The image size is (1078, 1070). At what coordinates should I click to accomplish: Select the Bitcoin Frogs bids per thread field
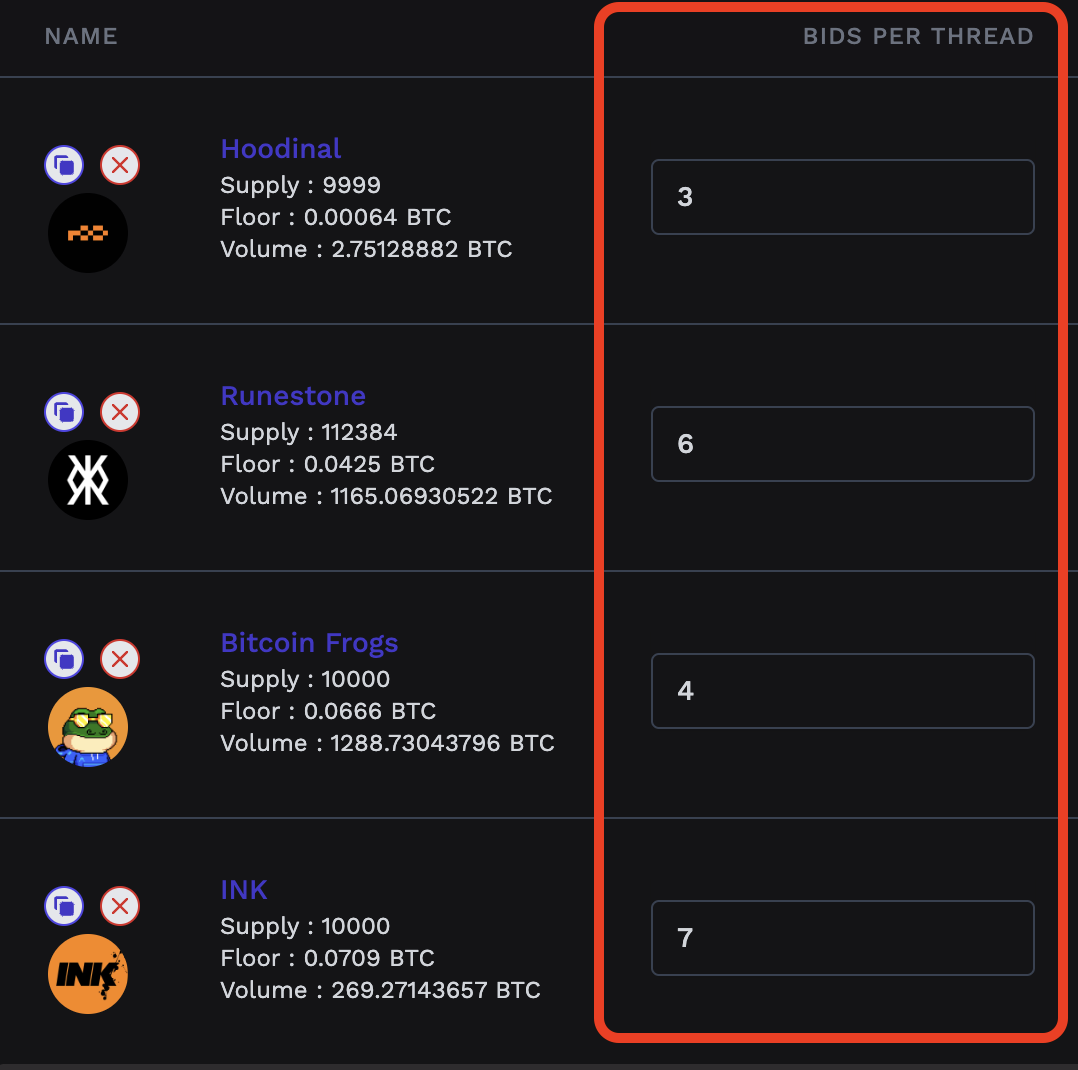tap(842, 691)
